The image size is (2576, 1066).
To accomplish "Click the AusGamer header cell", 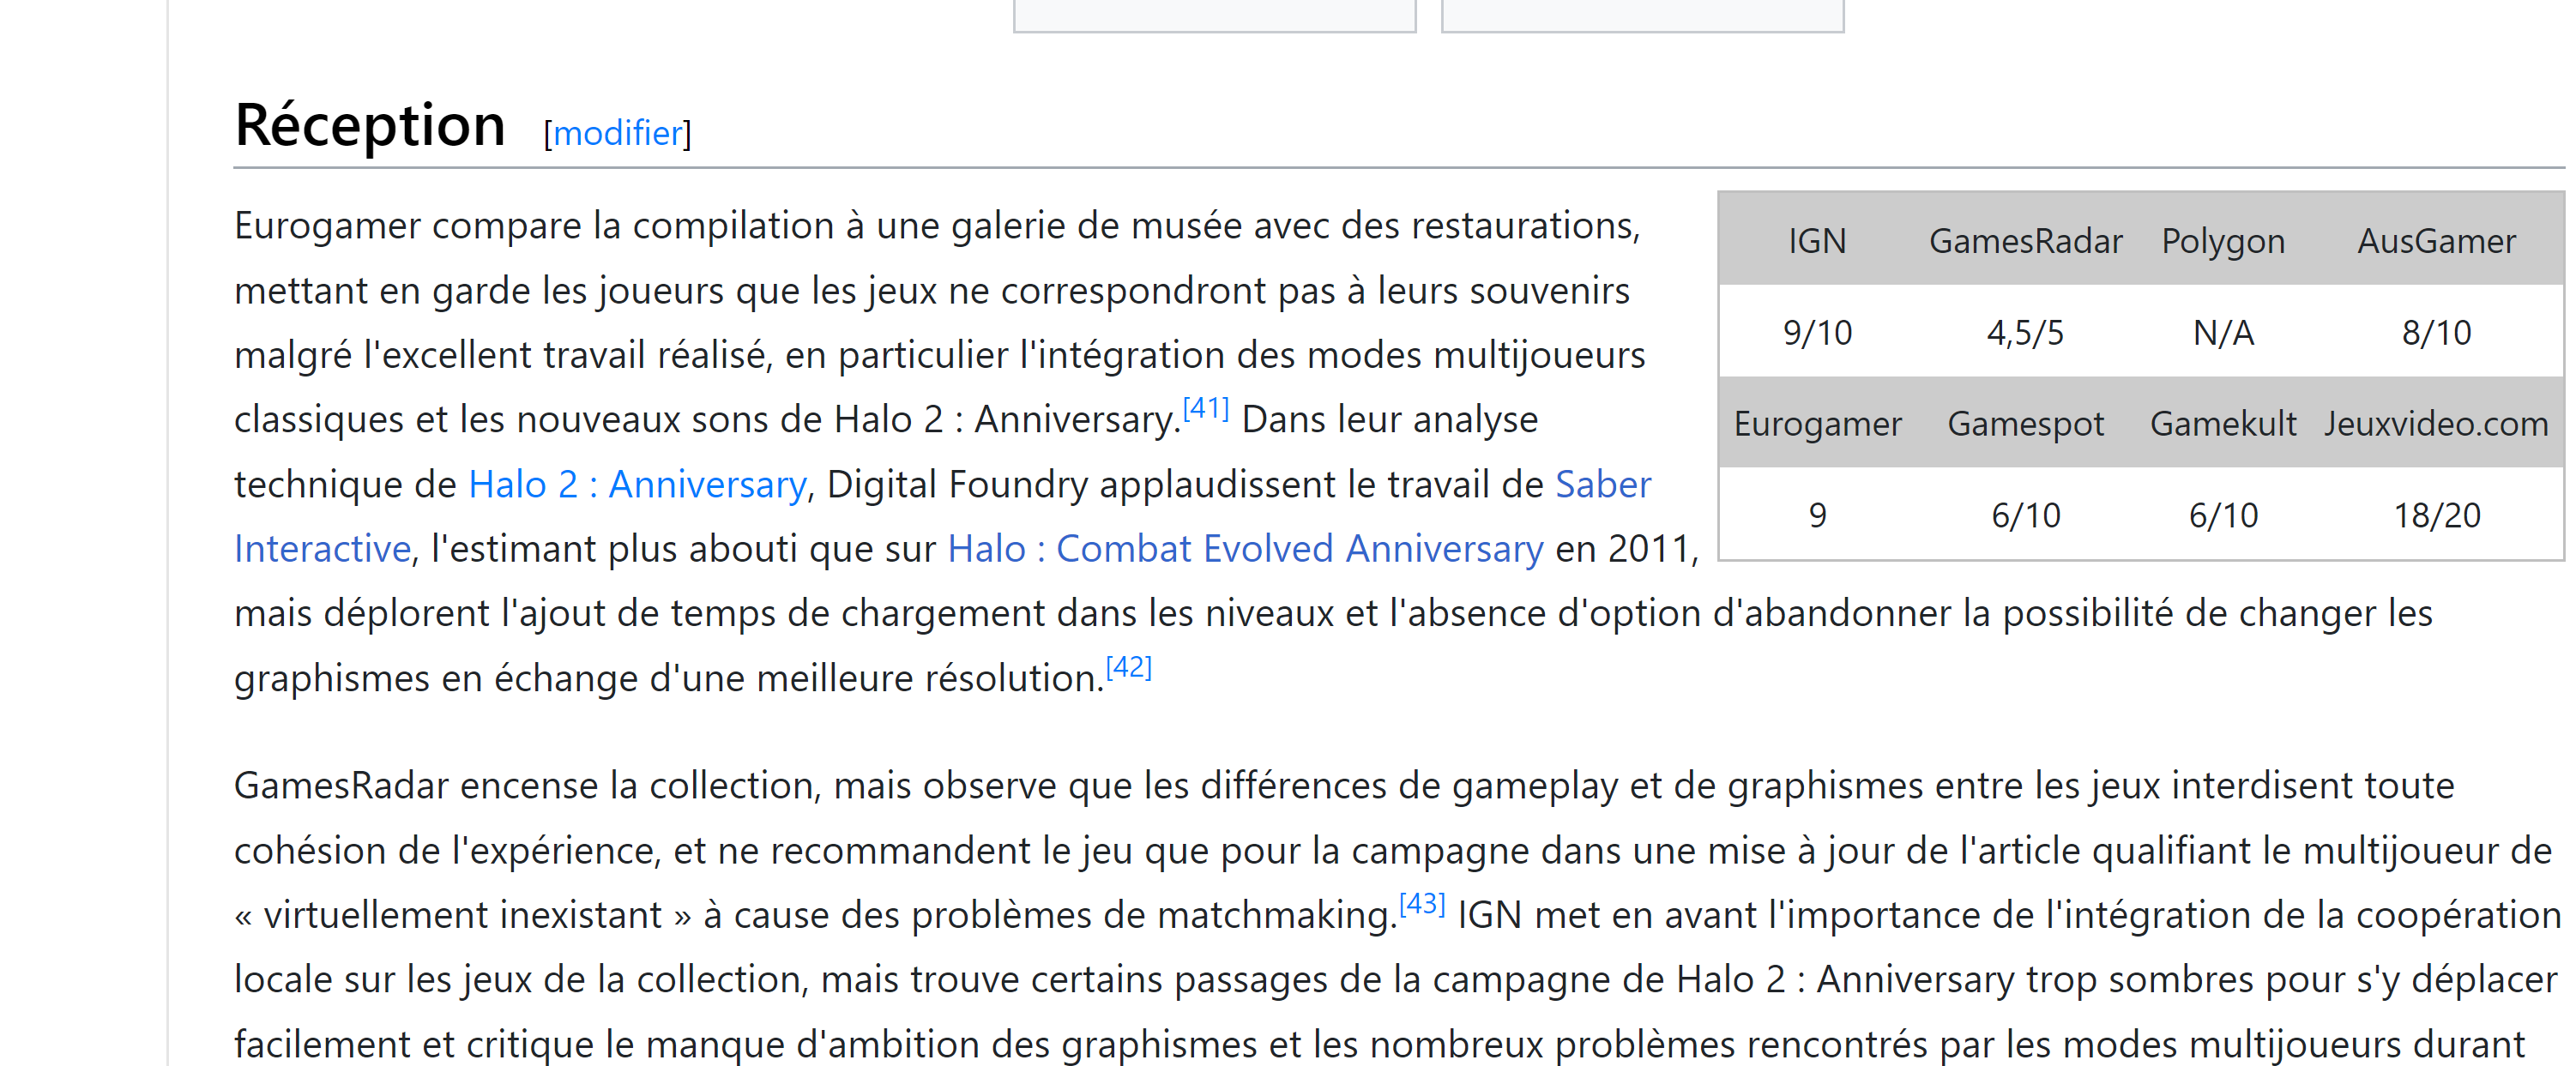I will tap(2436, 241).
